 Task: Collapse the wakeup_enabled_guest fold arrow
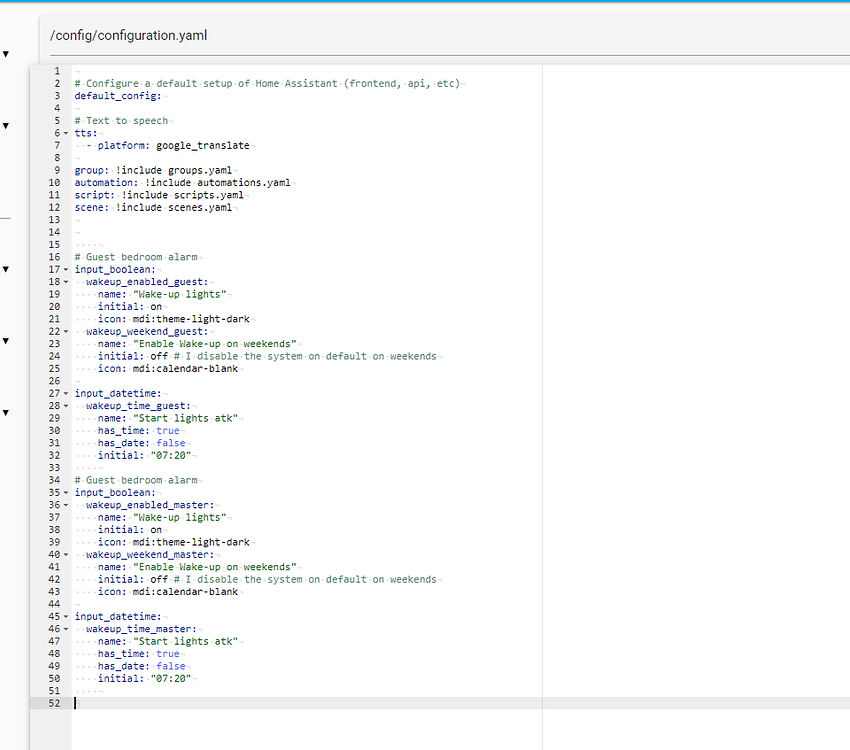(64, 281)
